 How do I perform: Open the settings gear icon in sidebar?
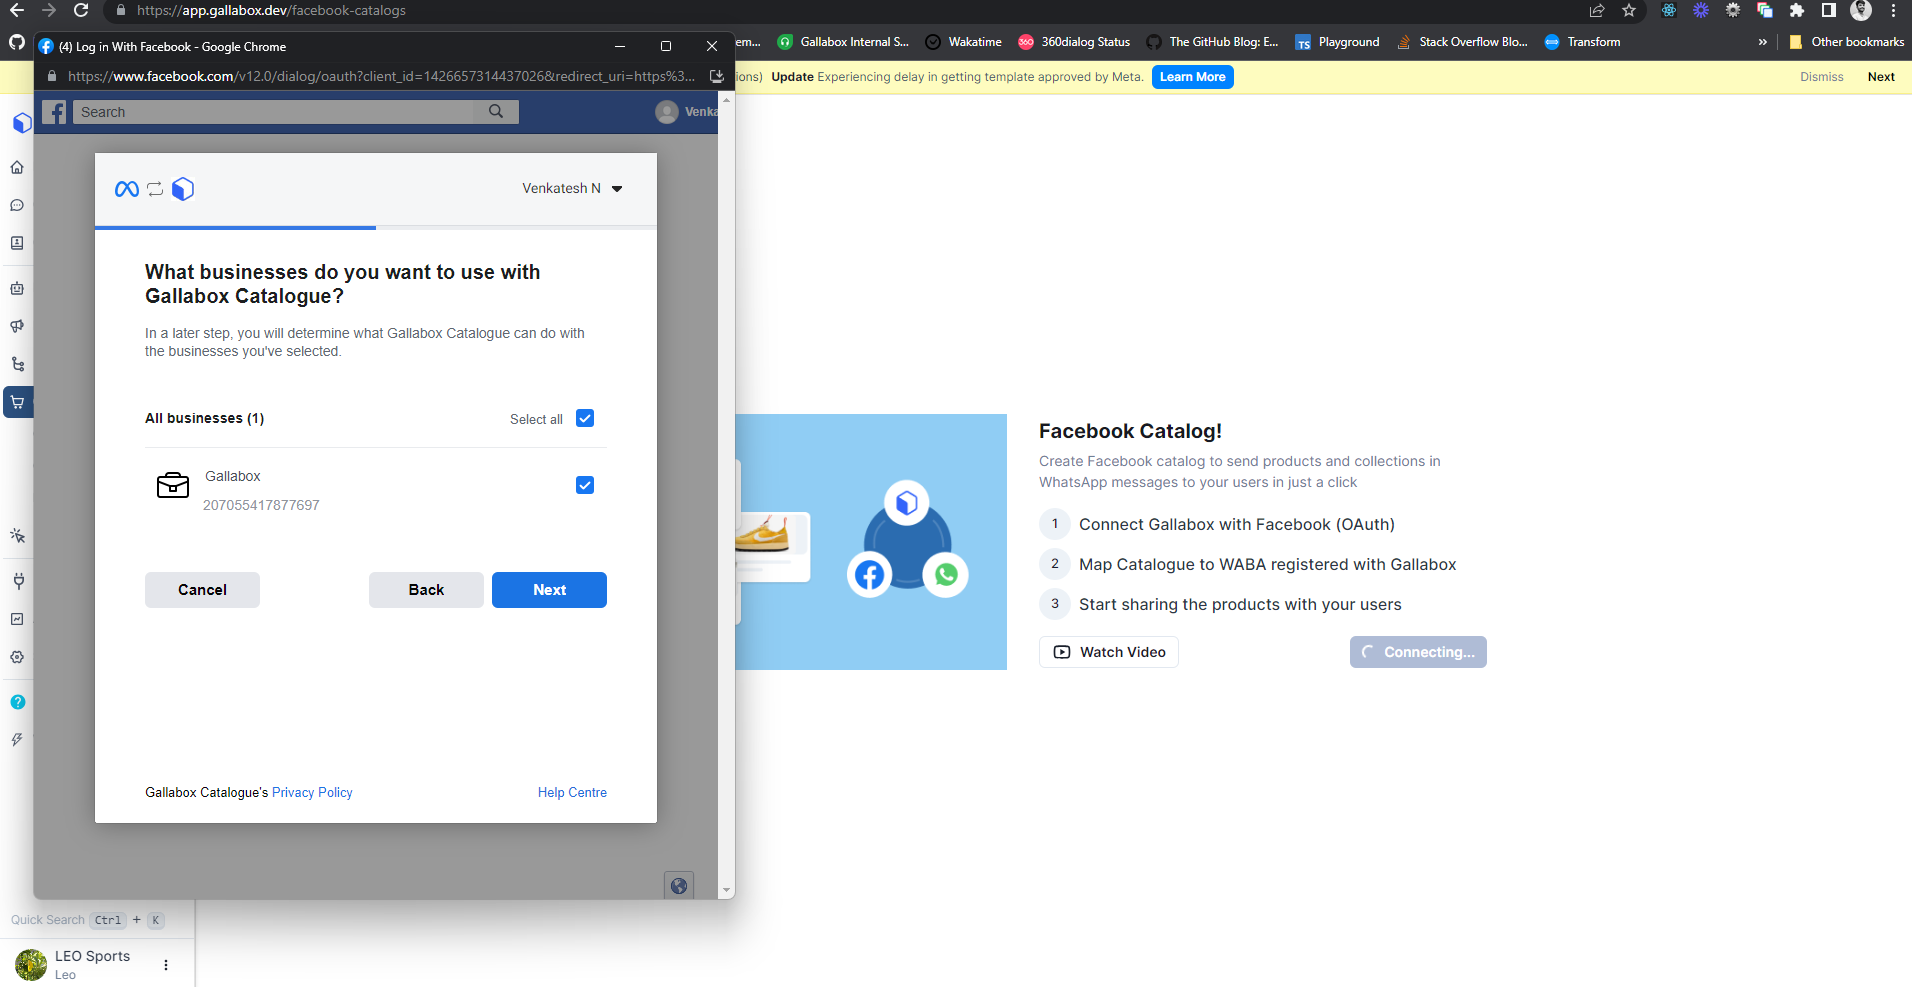(17, 657)
